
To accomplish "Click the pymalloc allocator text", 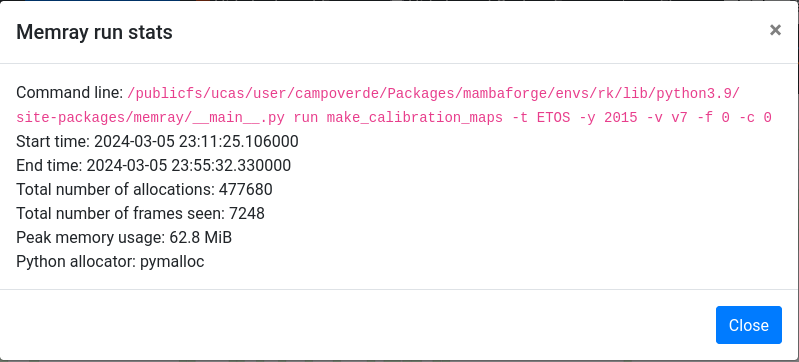I will click(172, 262).
